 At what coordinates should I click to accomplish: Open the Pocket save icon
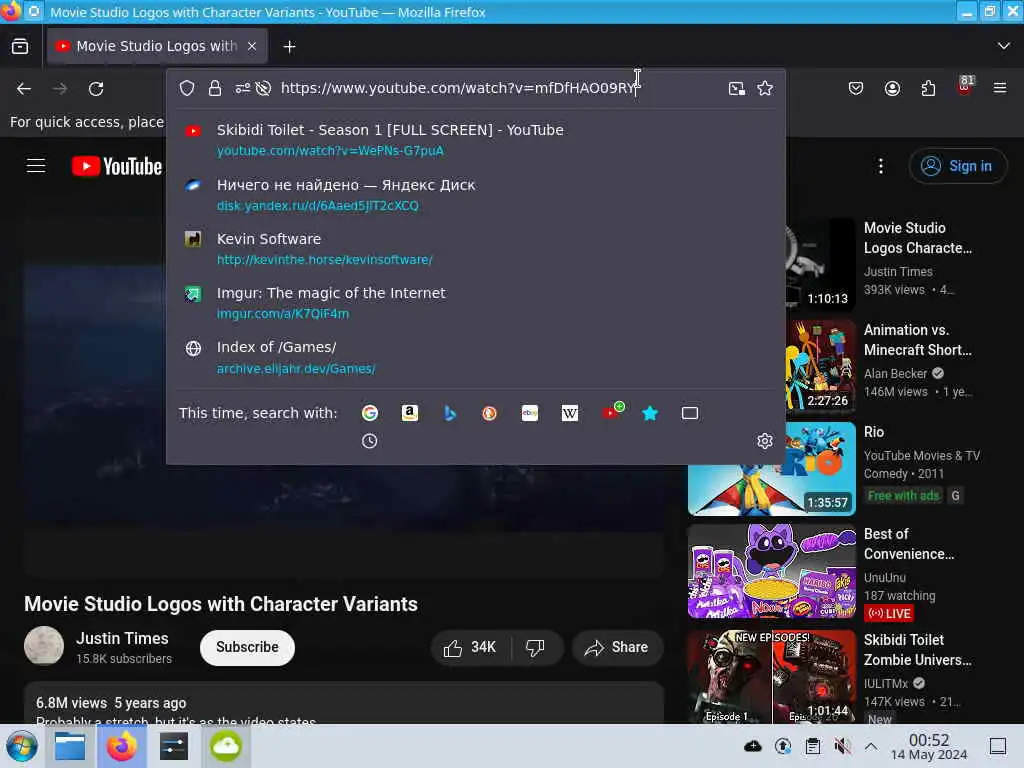coord(856,88)
